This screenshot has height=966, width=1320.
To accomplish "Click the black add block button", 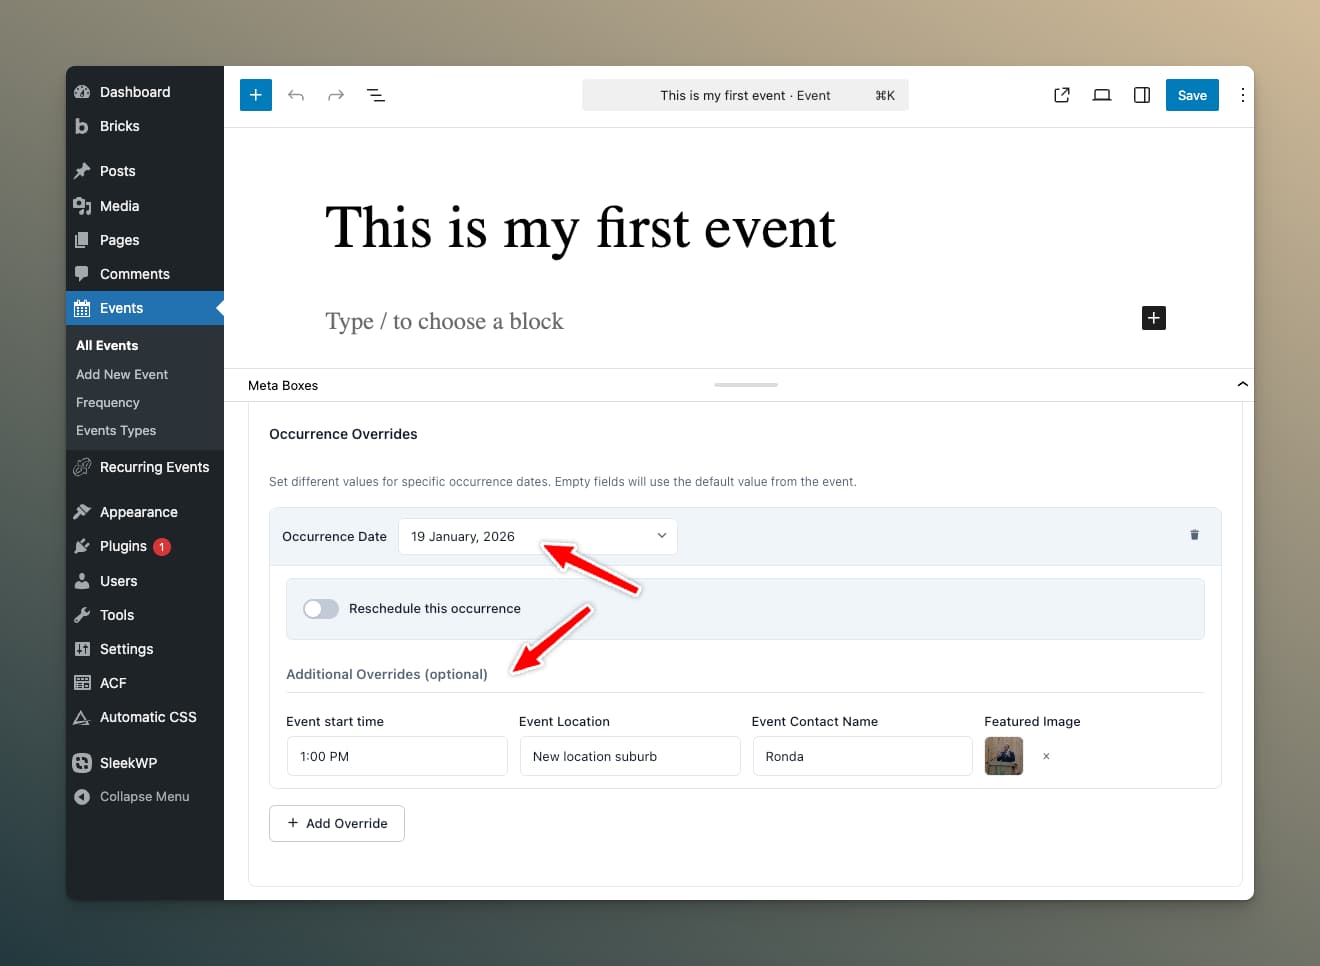I will [1153, 318].
